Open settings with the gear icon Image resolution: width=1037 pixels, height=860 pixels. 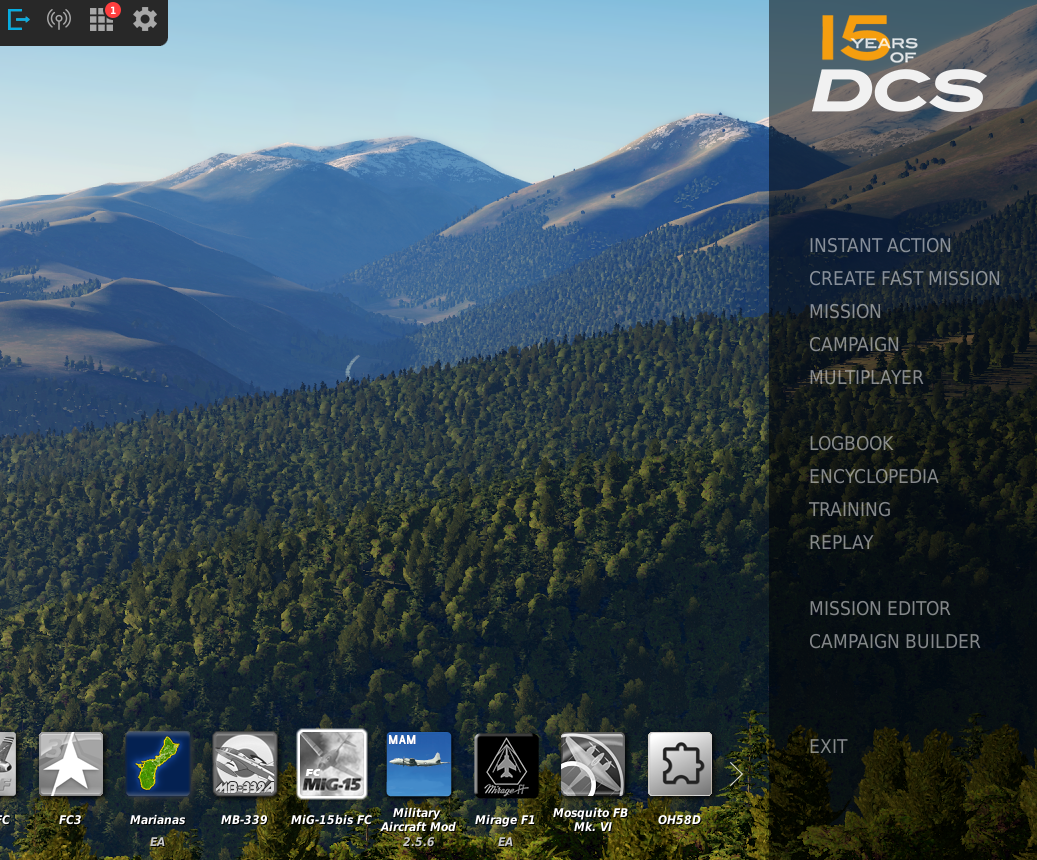pos(145,20)
